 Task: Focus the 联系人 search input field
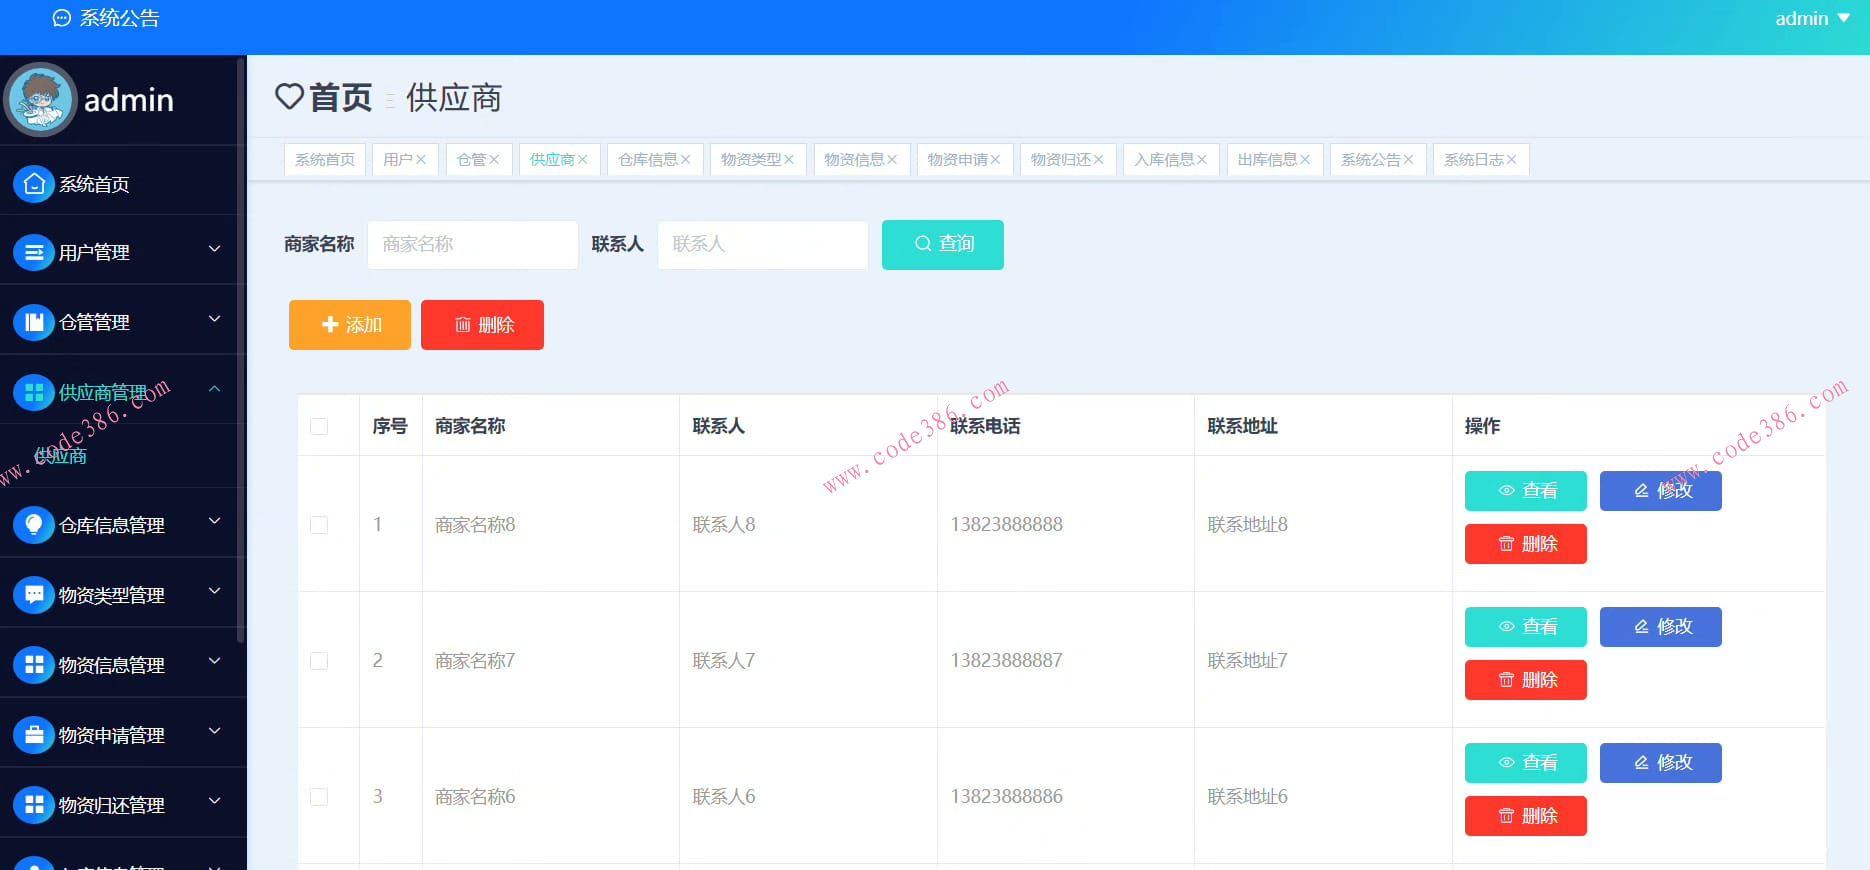pyautogui.click(x=763, y=244)
